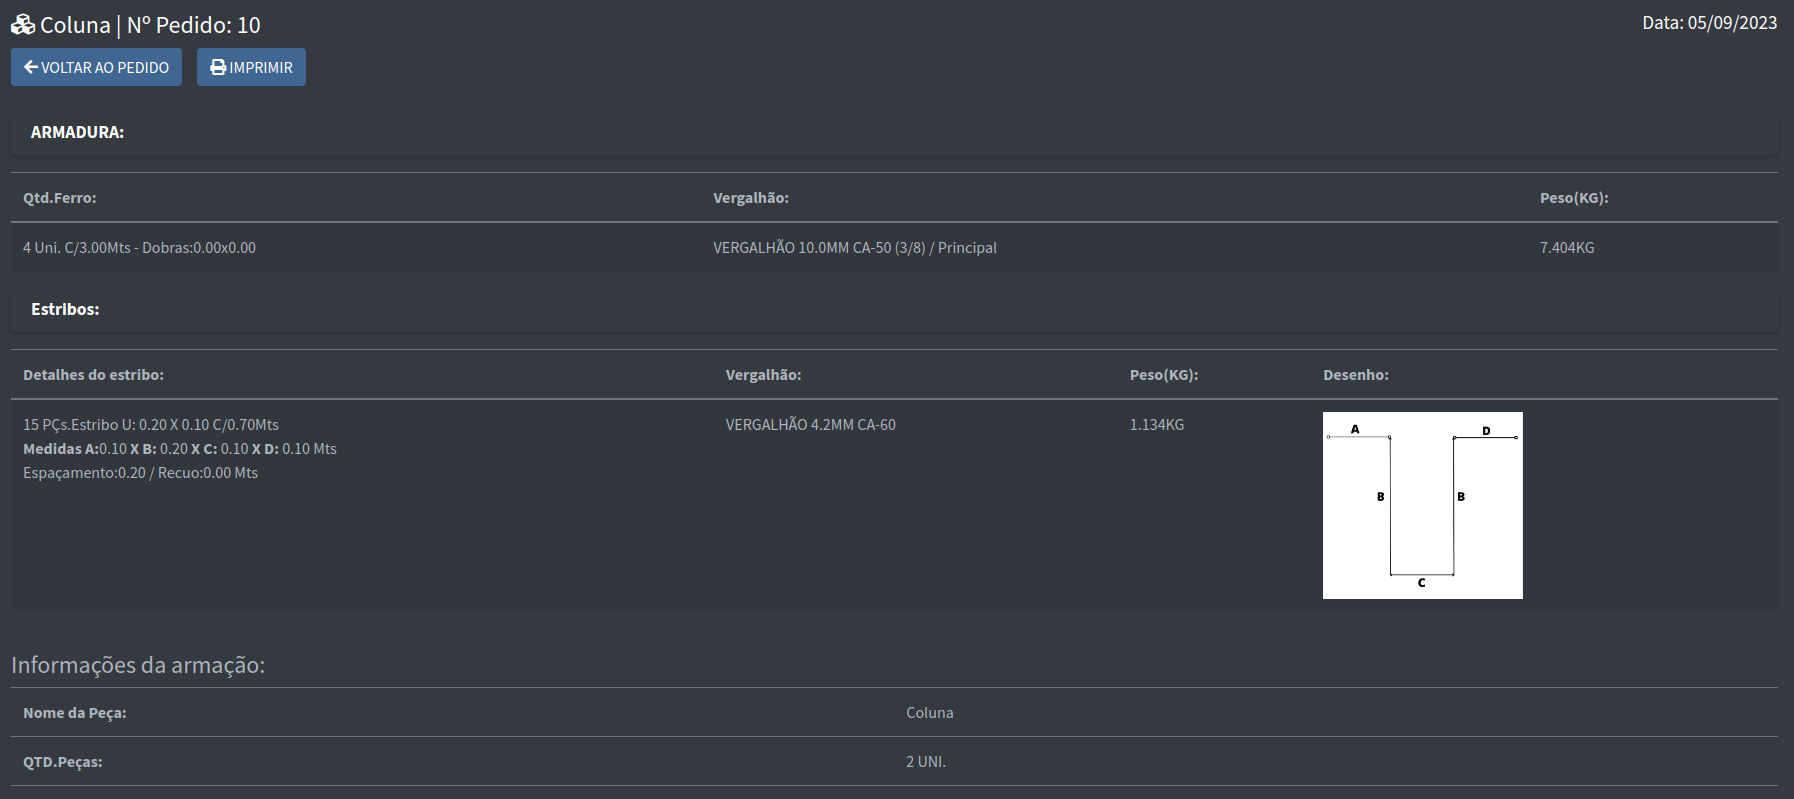
Task: Select the VERGALHÃO 4.2MM CA-60 cell
Action: (811, 425)
